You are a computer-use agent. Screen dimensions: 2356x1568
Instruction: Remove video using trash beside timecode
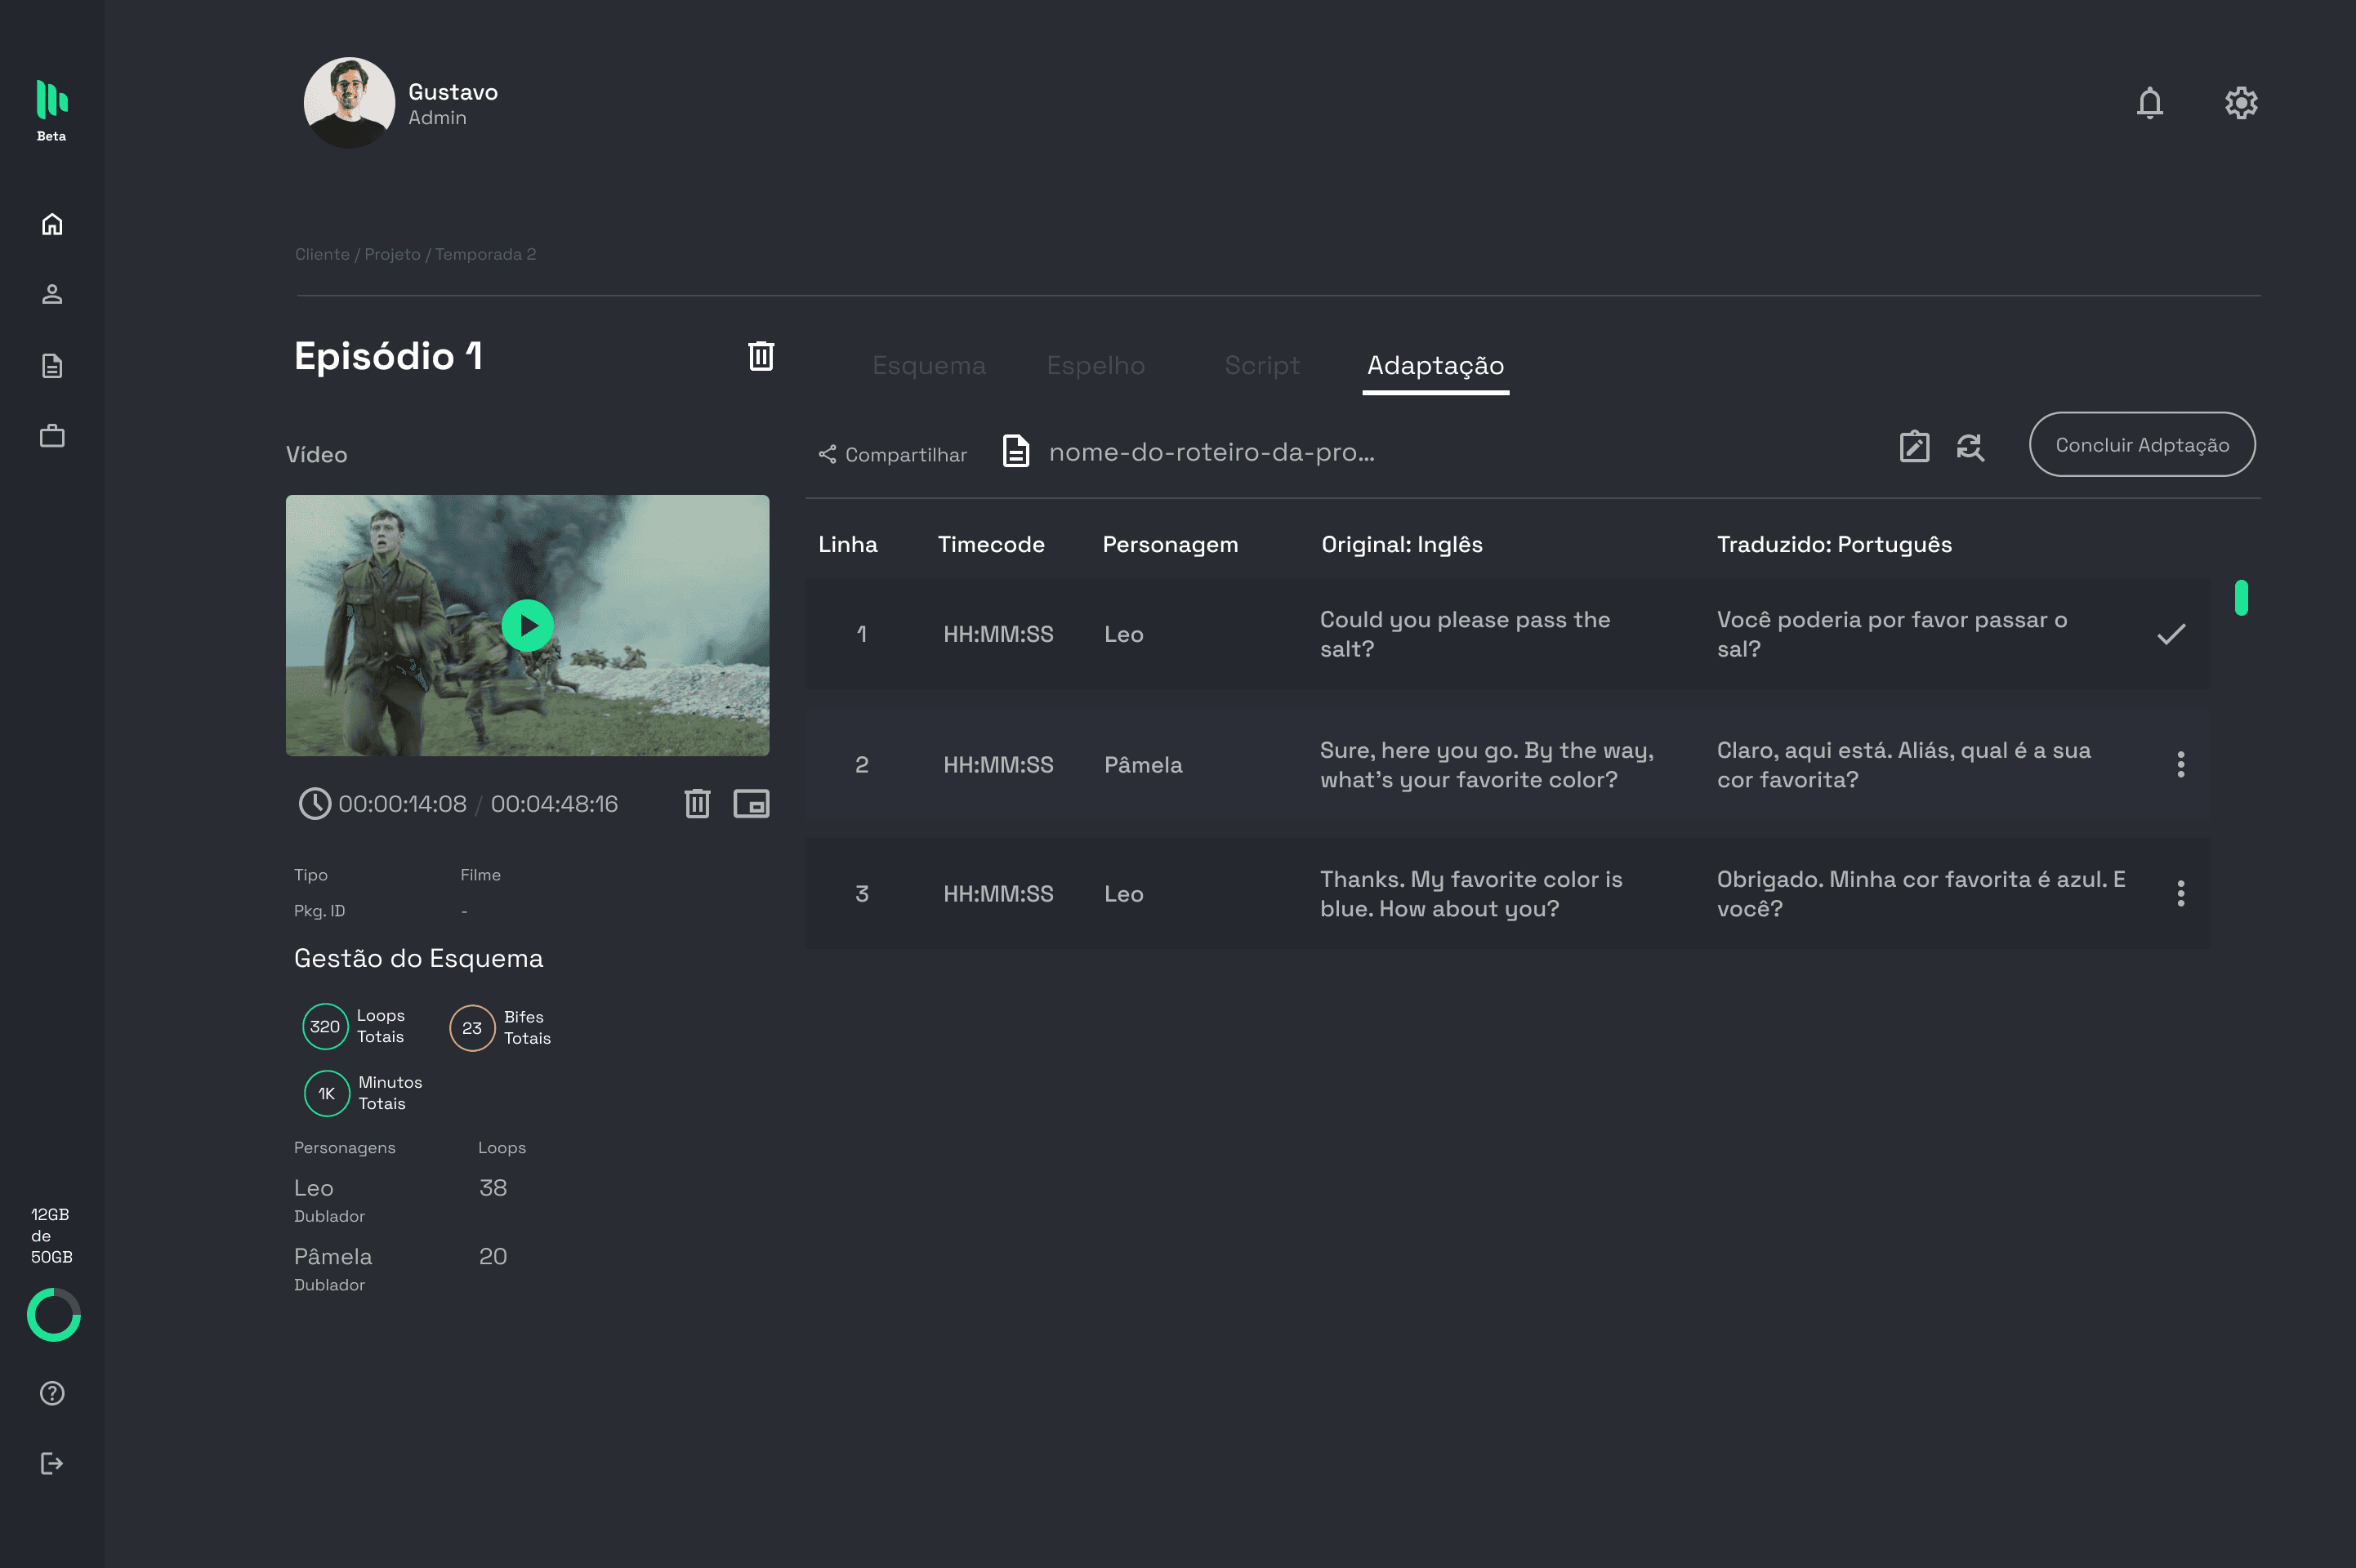[x=697, y=804]
